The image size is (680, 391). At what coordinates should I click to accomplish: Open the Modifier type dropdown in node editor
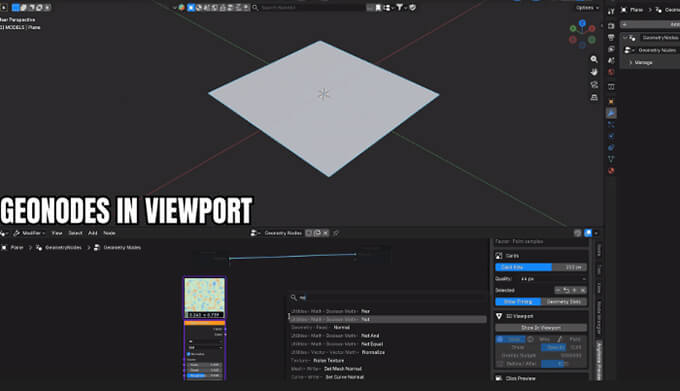(x=29, y=233)
